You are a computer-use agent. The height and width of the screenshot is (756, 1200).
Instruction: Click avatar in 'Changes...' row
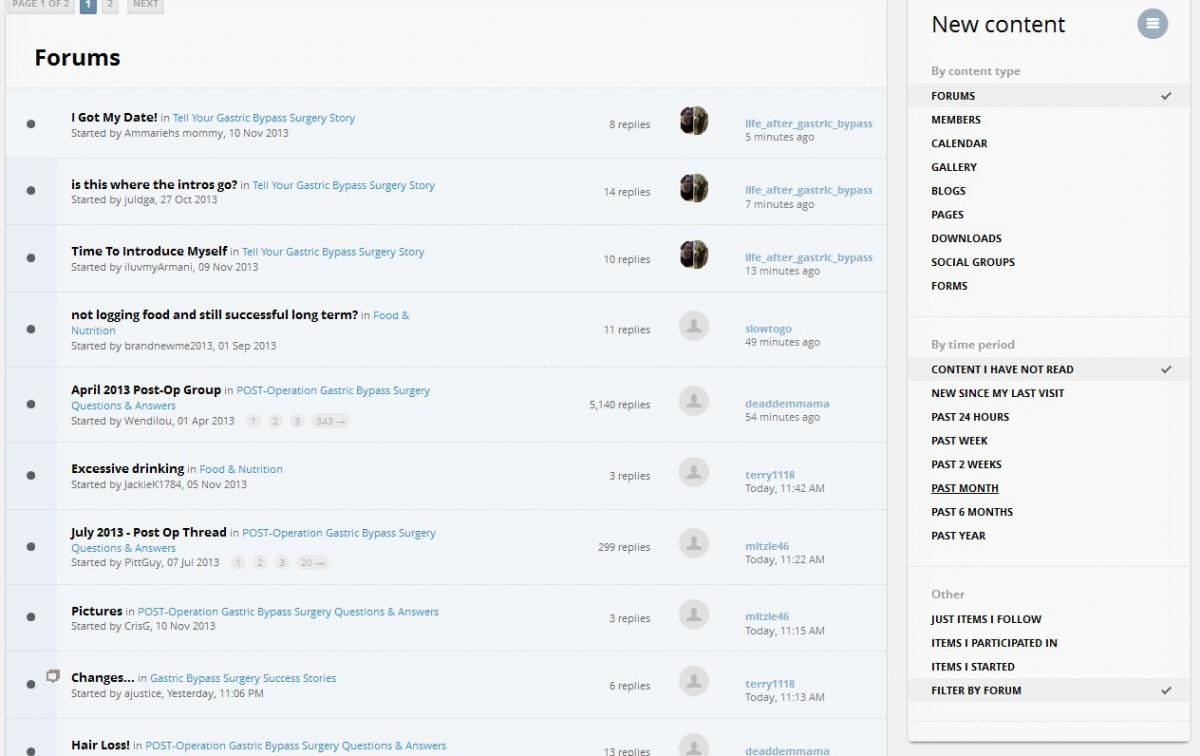click(x=694, y=682)
